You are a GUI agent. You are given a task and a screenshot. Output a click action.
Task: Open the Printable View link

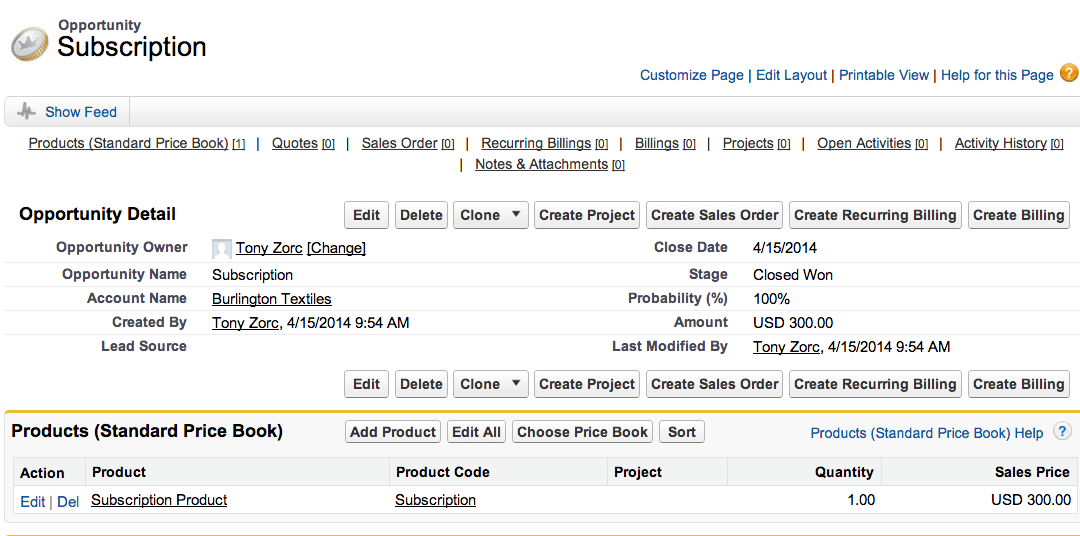tap(884, 75)
